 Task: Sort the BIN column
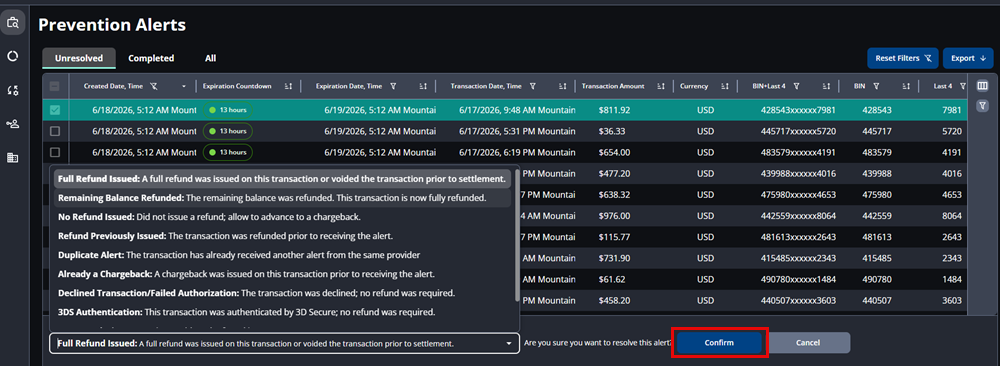pyautogui.click(x=906, y=86)
